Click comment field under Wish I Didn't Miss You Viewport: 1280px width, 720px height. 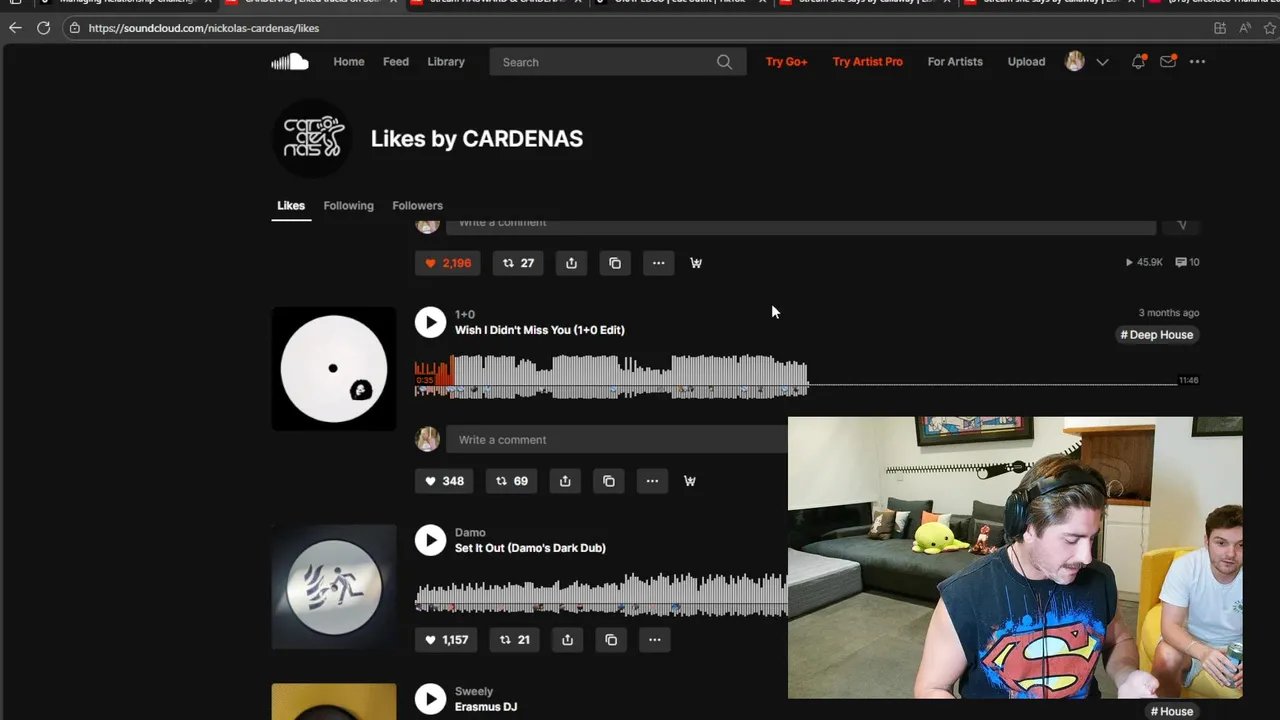(x=617, y=440)
